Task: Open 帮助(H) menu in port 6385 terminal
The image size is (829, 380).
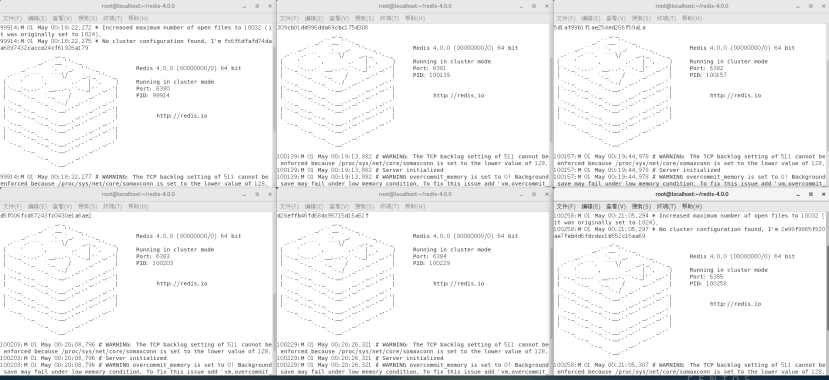Action: pyautogui.click(x=692, y=206)
